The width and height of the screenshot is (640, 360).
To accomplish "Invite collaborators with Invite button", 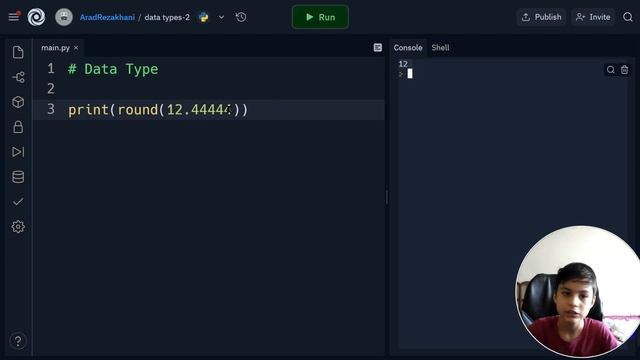I will click(x=593, y=17).
